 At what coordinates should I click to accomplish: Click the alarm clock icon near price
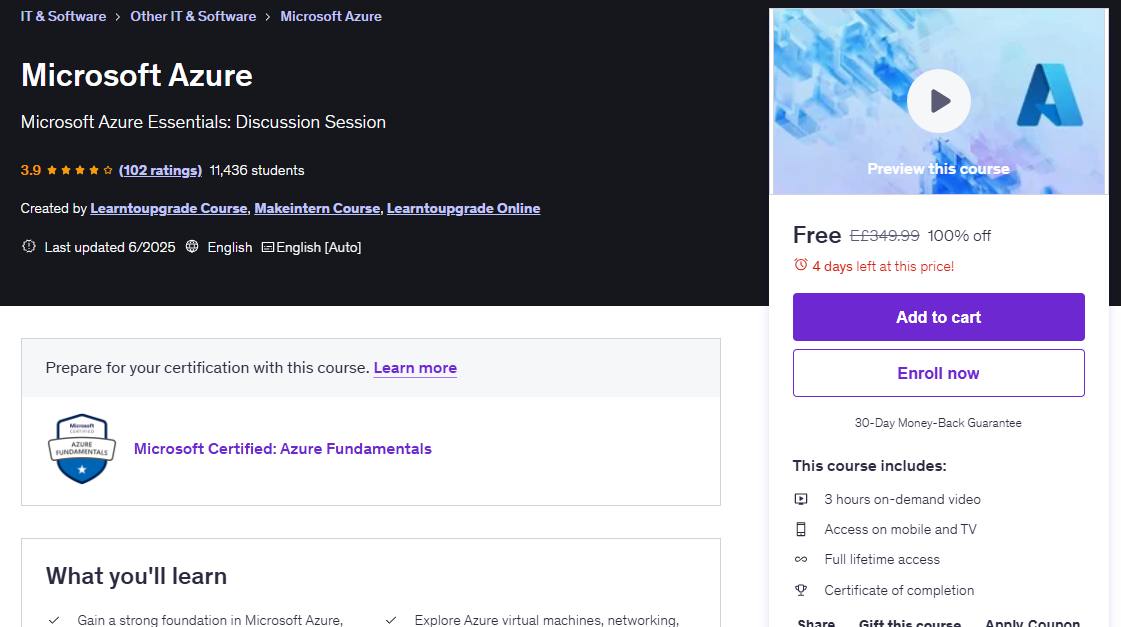tap(801, 265)
